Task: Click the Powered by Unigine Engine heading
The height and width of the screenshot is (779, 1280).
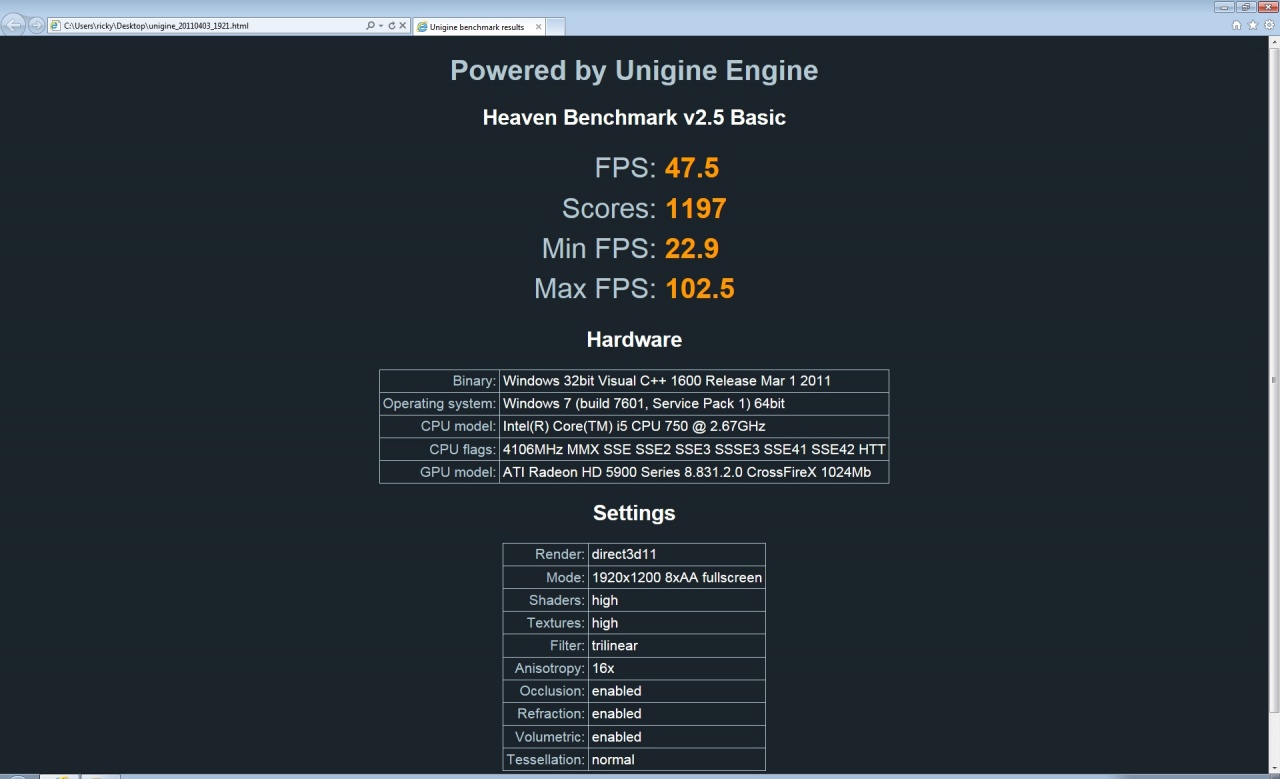Action: point(634,71)
